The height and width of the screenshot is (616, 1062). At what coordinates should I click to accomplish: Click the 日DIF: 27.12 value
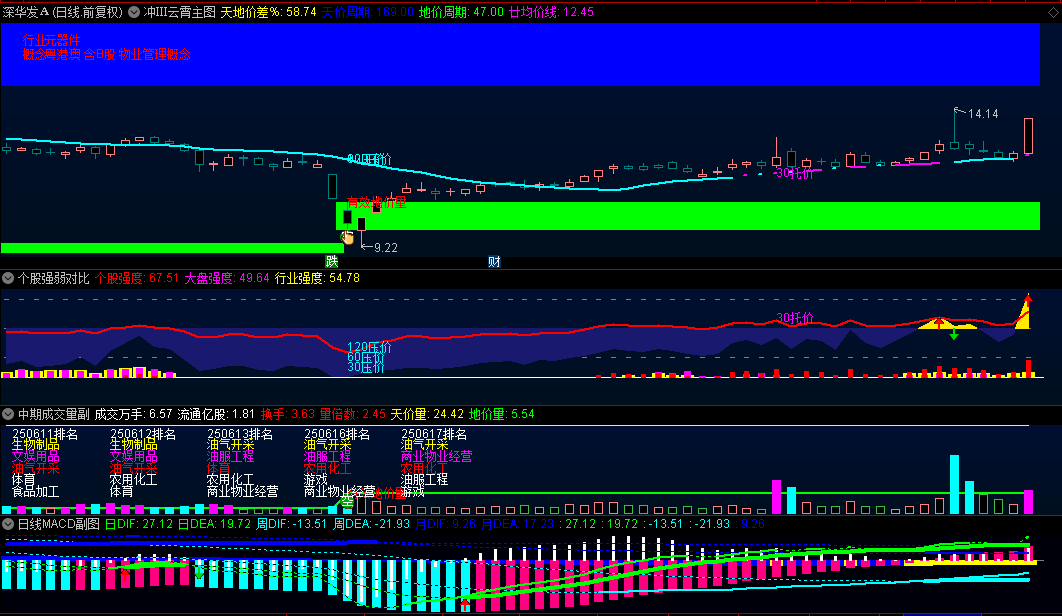(139, 524)
